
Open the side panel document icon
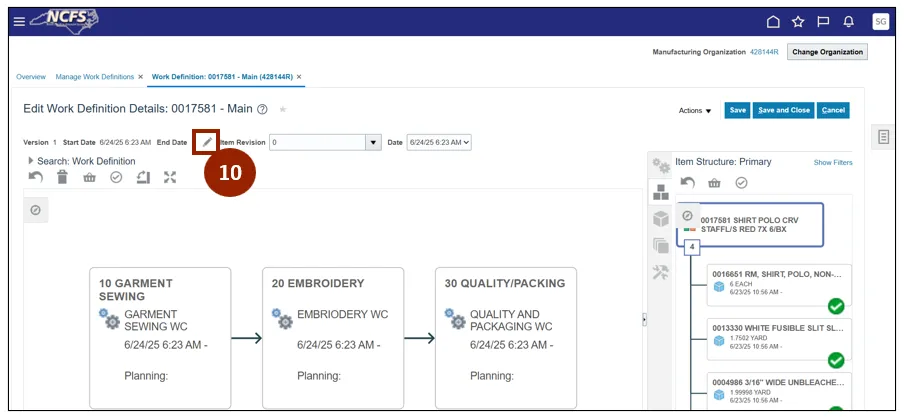(x=883, y=137)
